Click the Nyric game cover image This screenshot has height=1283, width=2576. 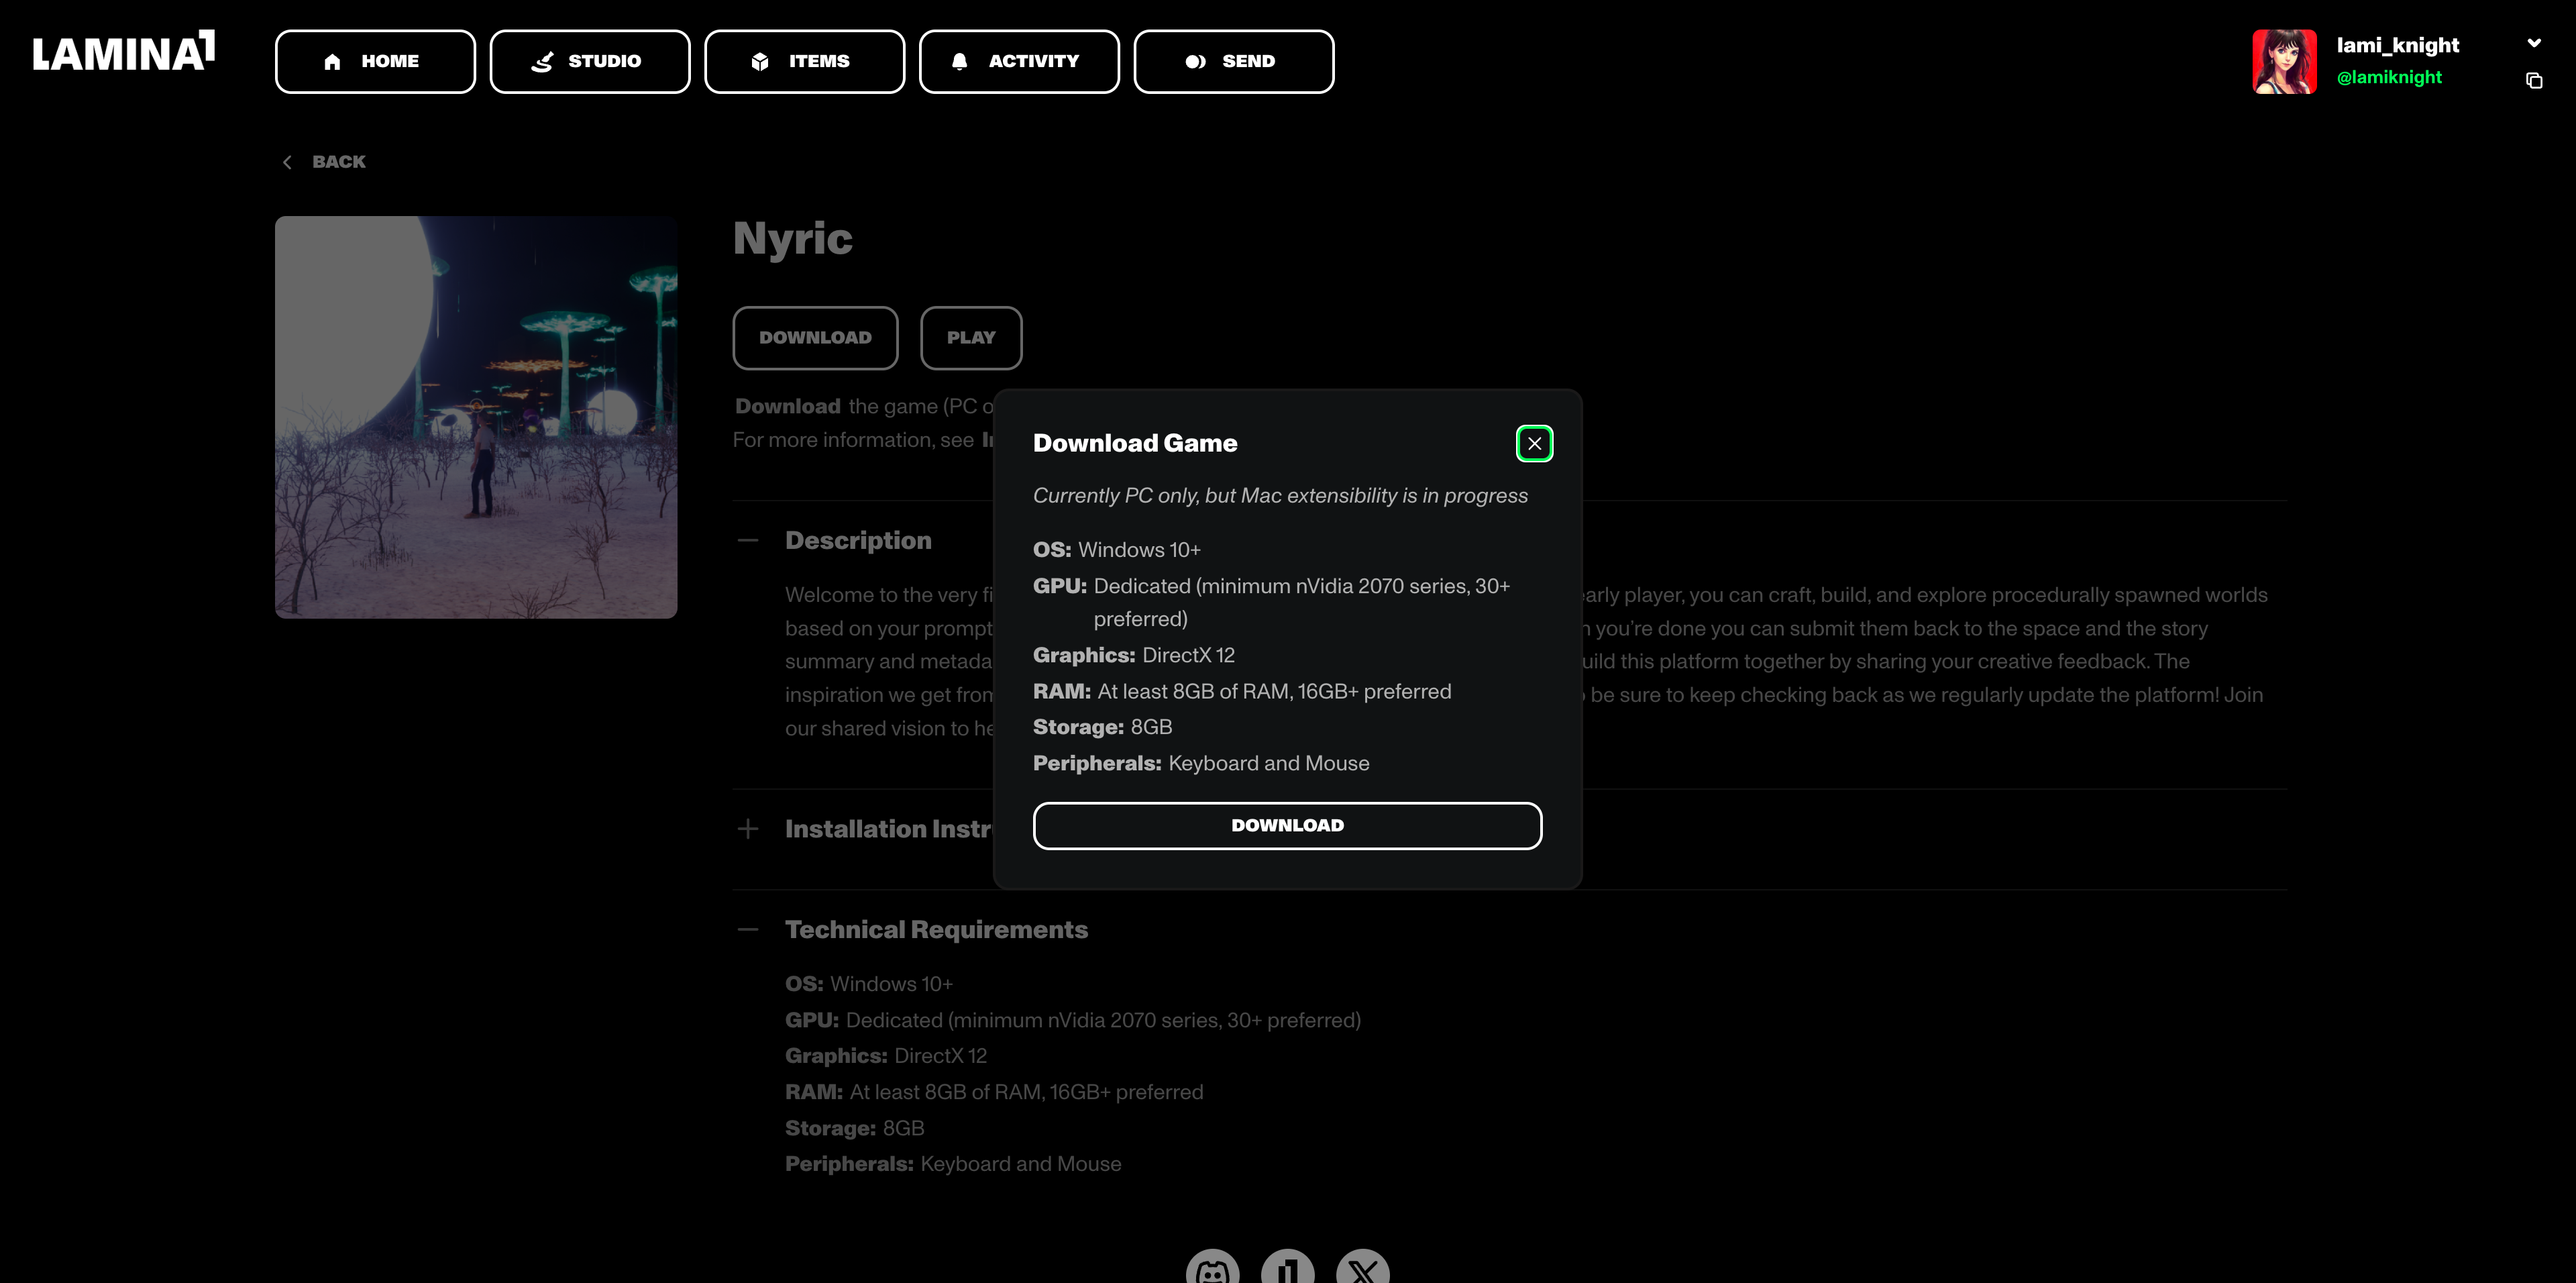click(476, 417)
